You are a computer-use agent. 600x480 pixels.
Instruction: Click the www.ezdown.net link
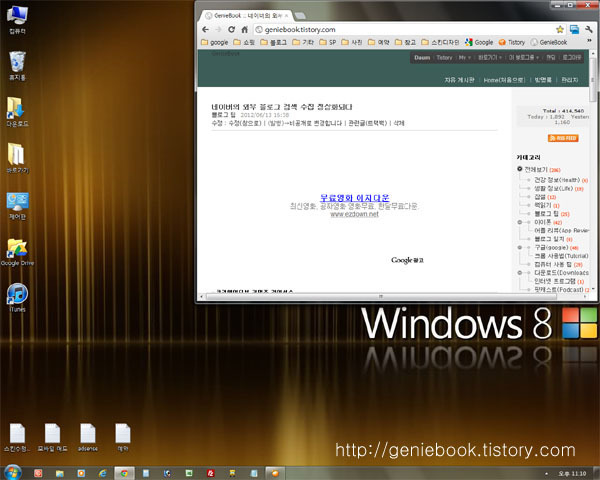354,214
